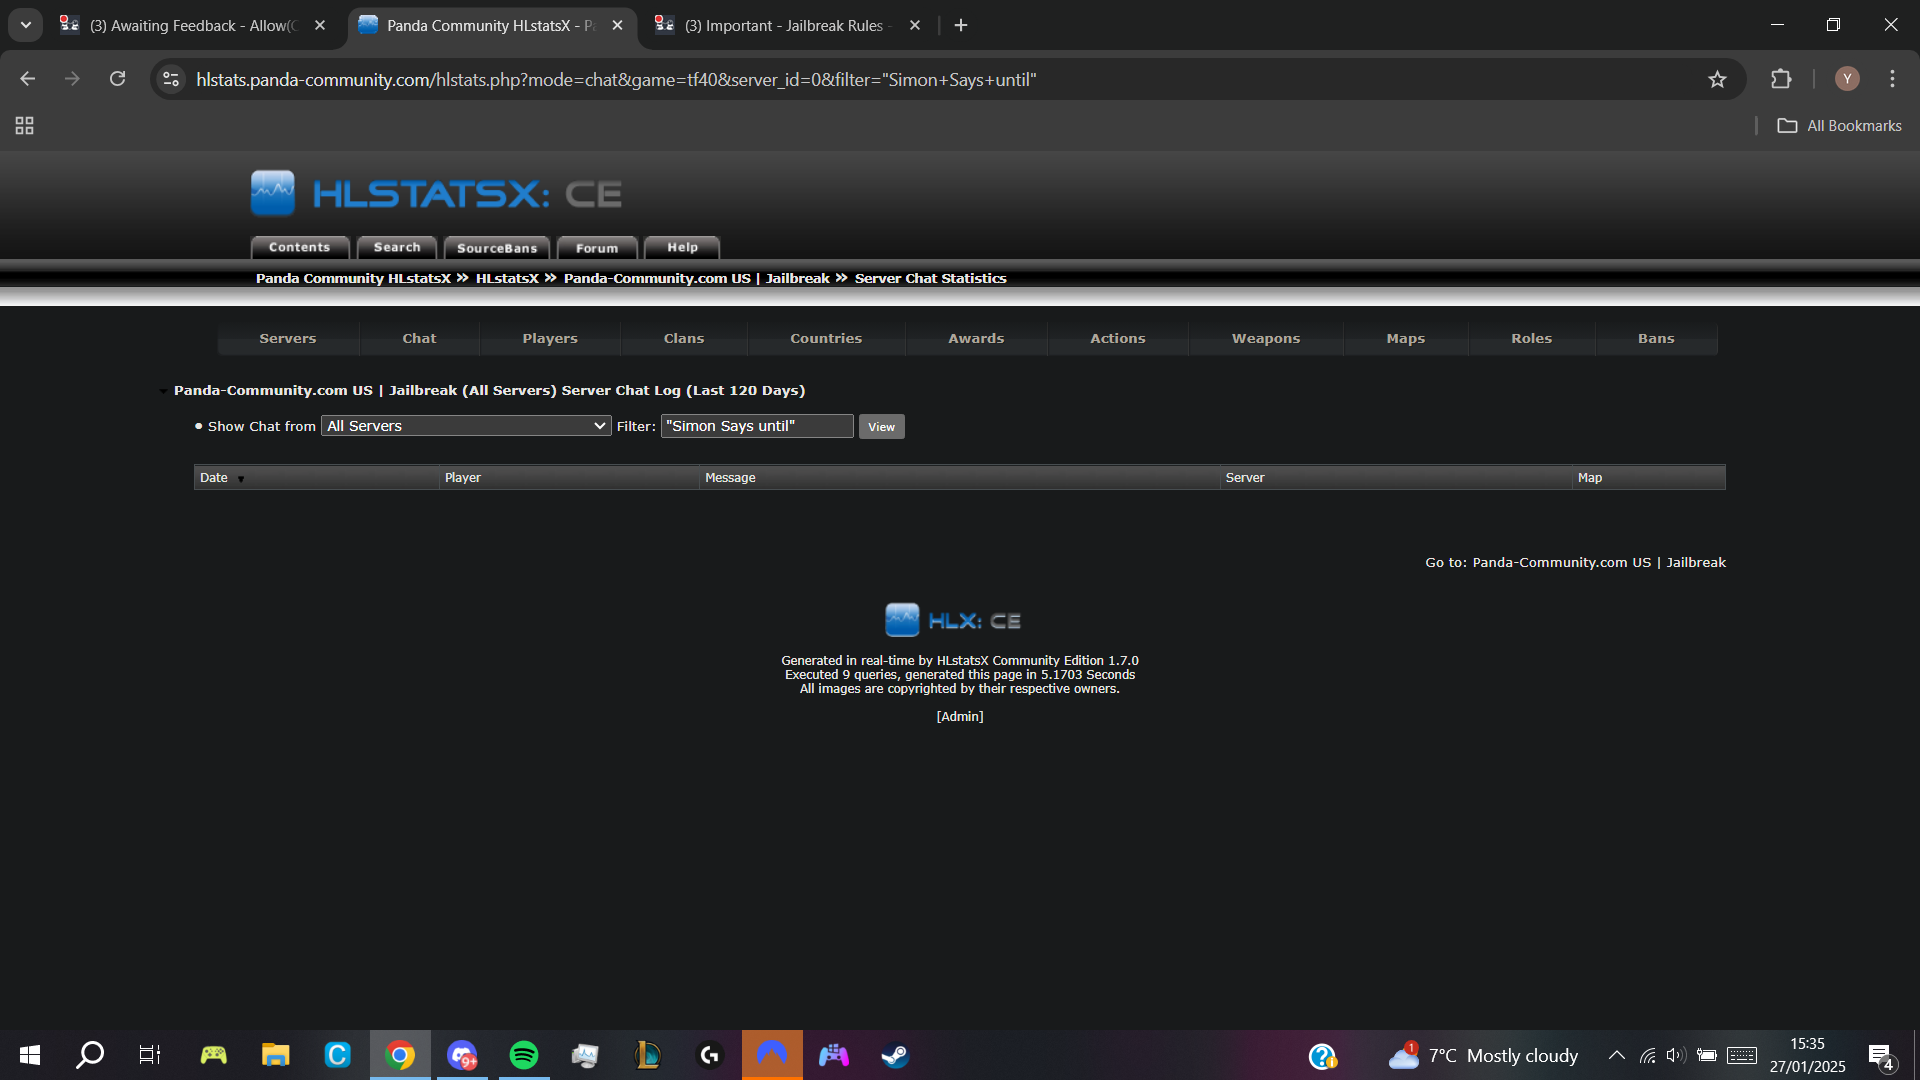
Task: Open the Weapons menu item
Action: point(1265,339)
